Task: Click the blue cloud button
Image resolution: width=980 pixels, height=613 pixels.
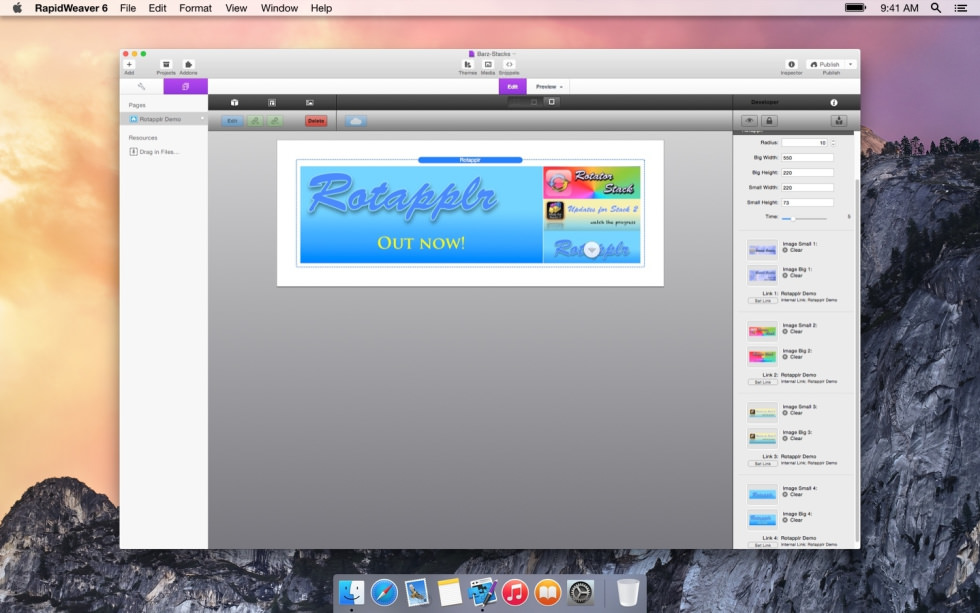Action: (356, 121)
